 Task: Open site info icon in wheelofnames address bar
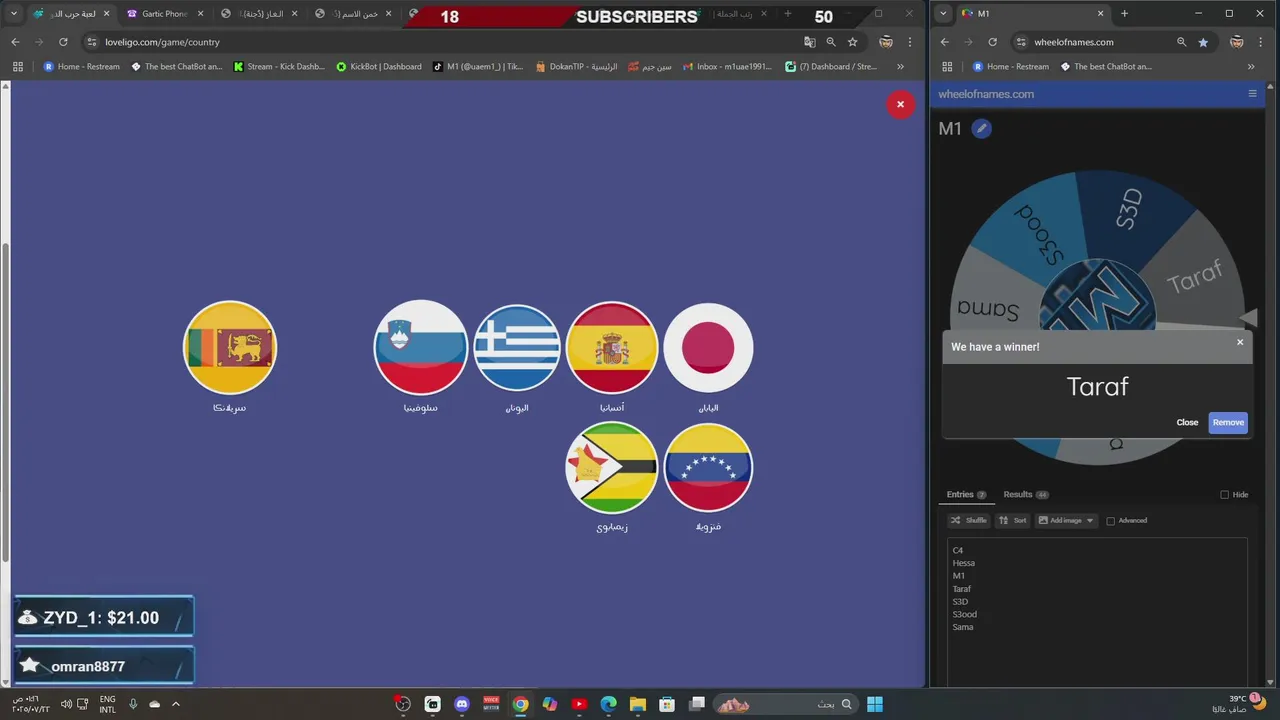tap(1021, 42)
